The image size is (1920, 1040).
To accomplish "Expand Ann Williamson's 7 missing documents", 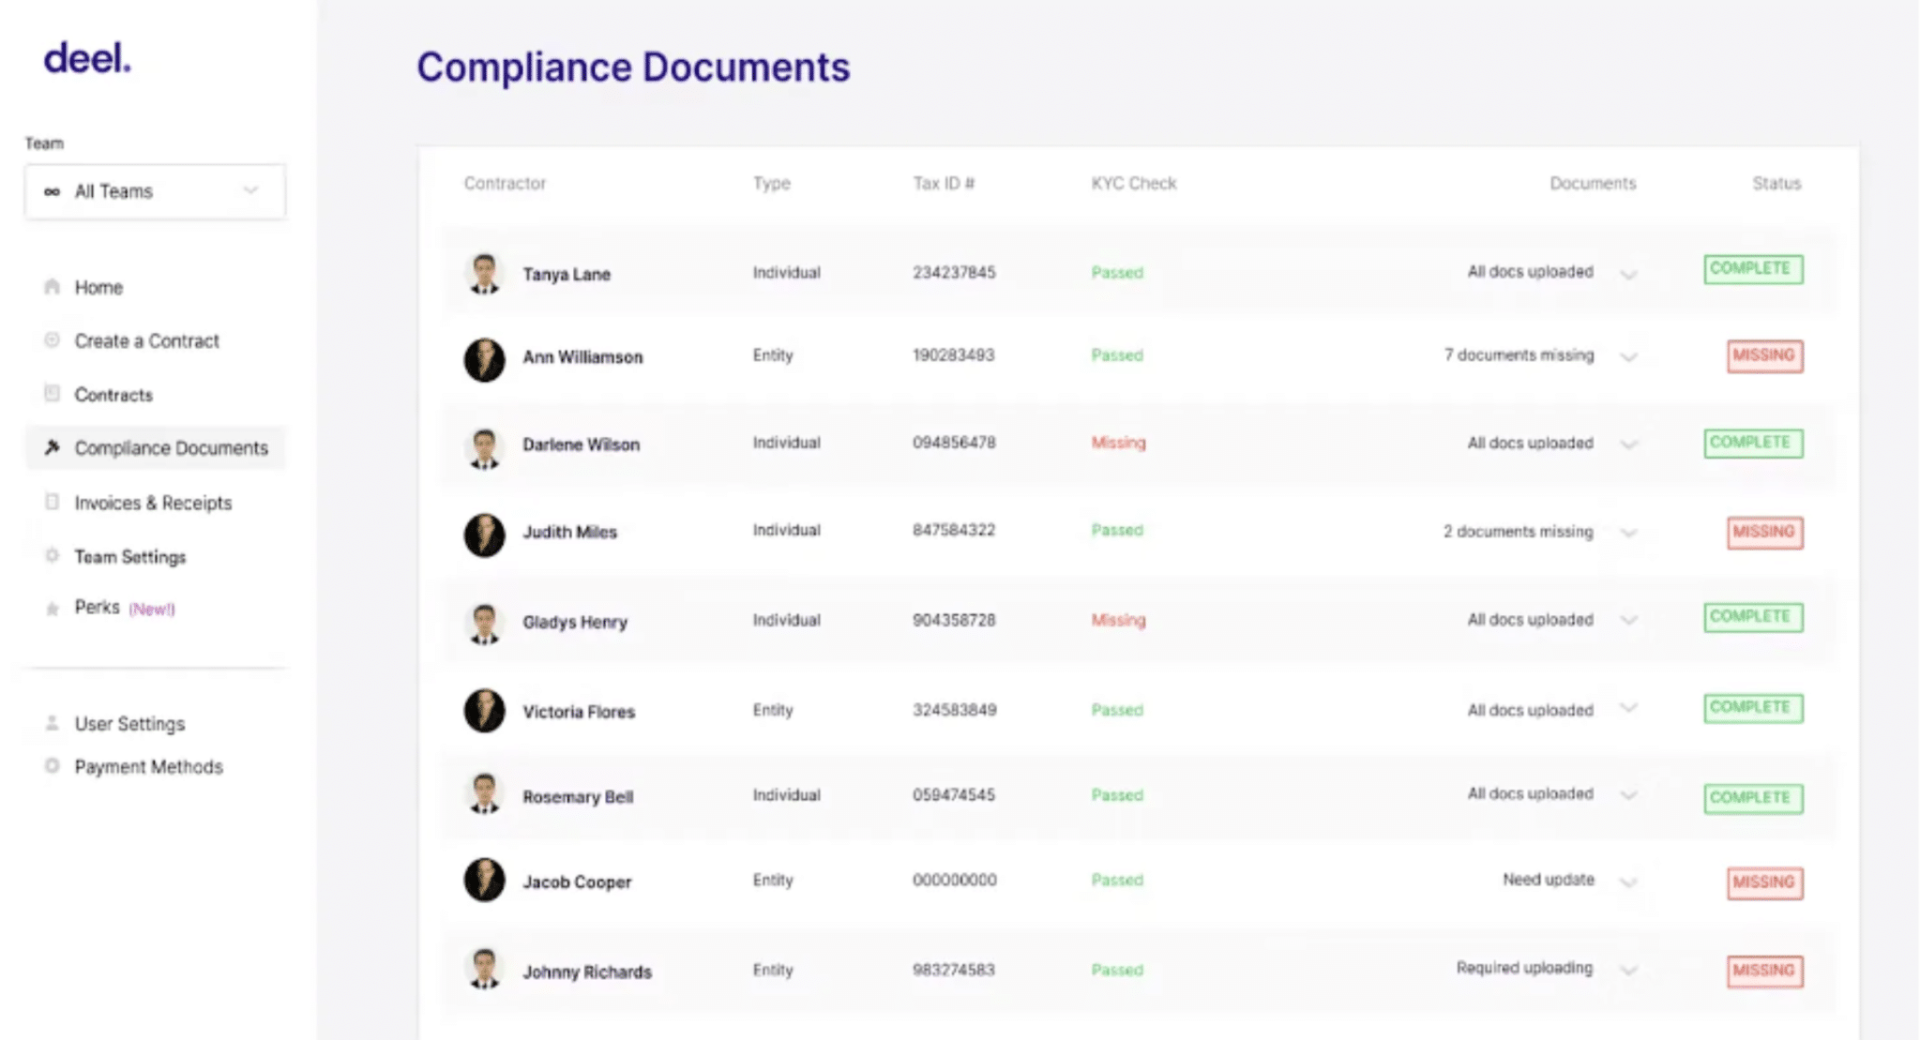I will pos(1628,357).
